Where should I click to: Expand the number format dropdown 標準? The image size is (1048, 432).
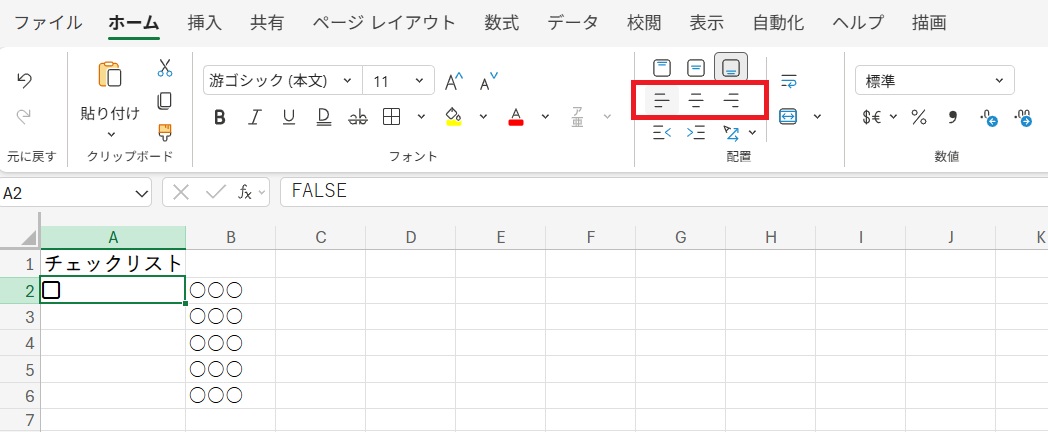(934, 81)
